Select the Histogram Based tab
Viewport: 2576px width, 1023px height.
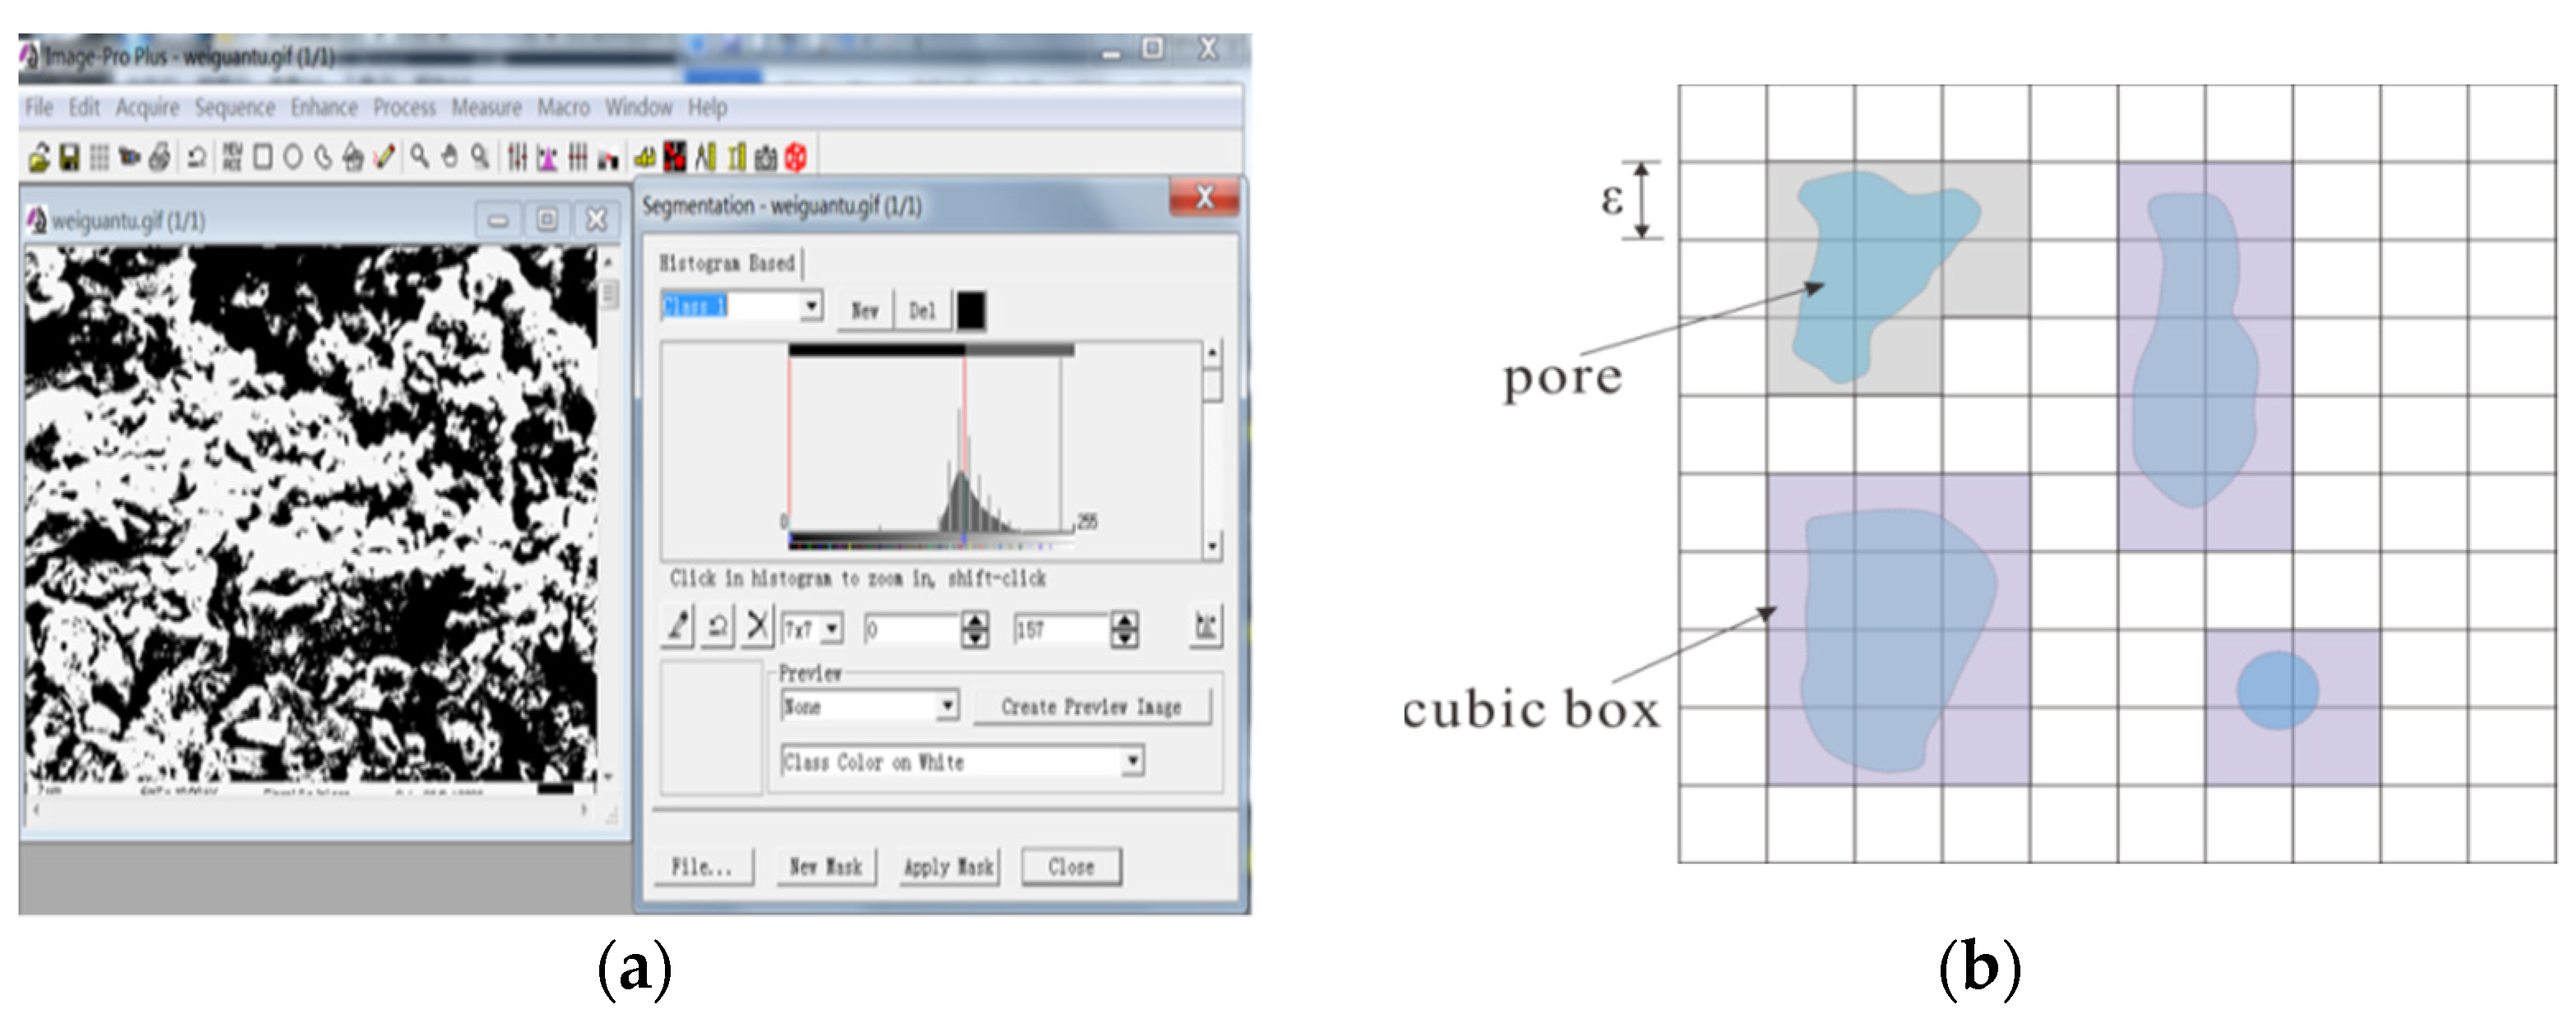point(727,263)
